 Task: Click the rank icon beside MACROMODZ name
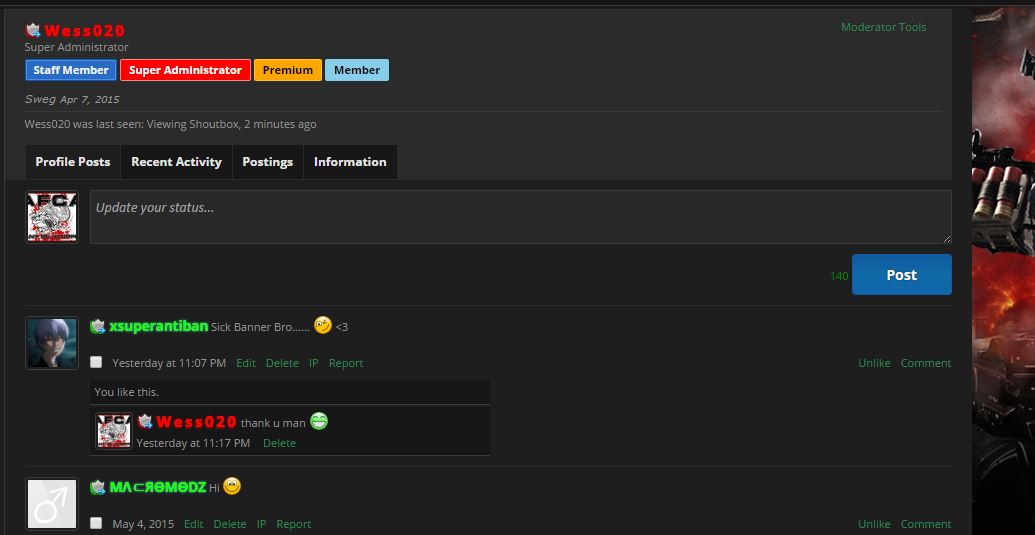pos(97,487)
